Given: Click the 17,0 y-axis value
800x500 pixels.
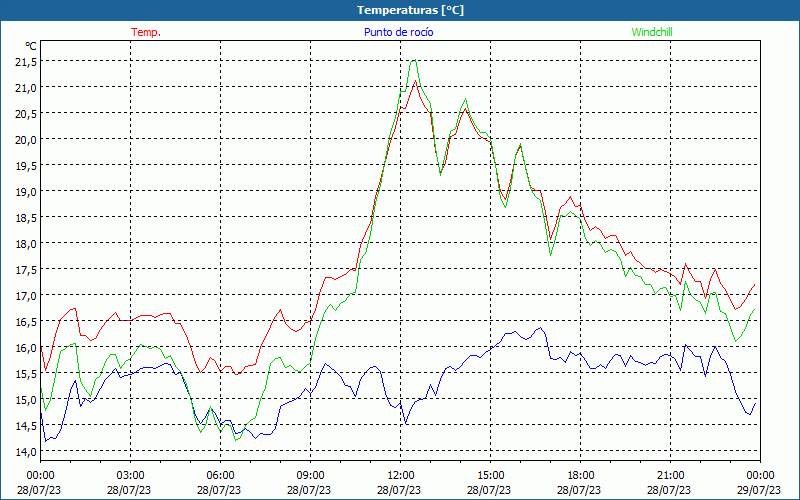Looking at the screenshot, I should click(26, 296).
